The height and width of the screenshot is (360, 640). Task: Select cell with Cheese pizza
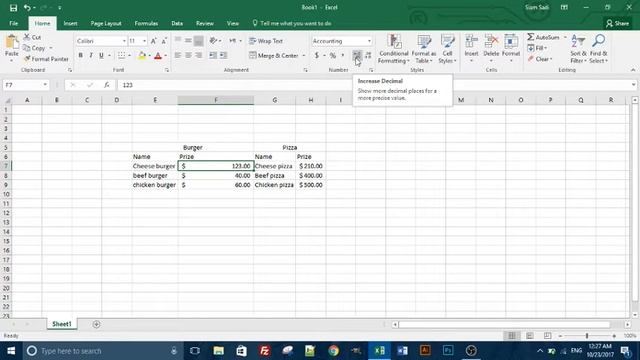click(x=274, y=166)
